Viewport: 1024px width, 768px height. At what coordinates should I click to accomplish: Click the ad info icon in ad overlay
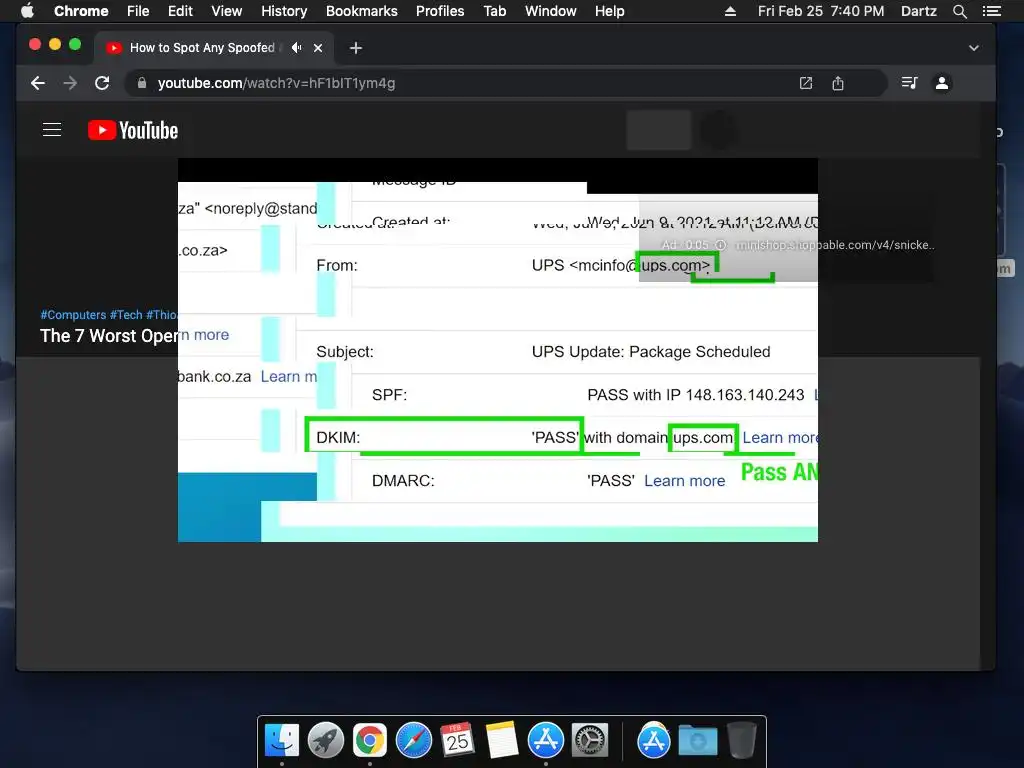point(721,245)
